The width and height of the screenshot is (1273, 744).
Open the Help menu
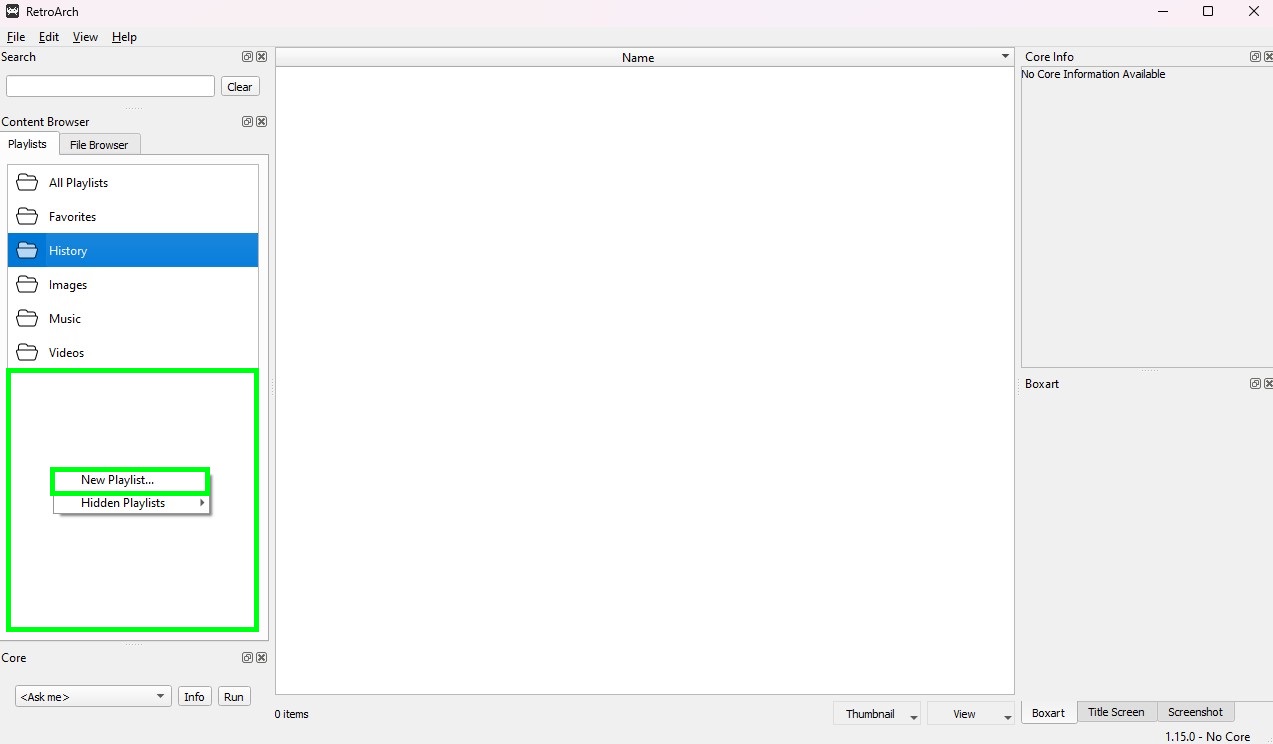point(124,37)
